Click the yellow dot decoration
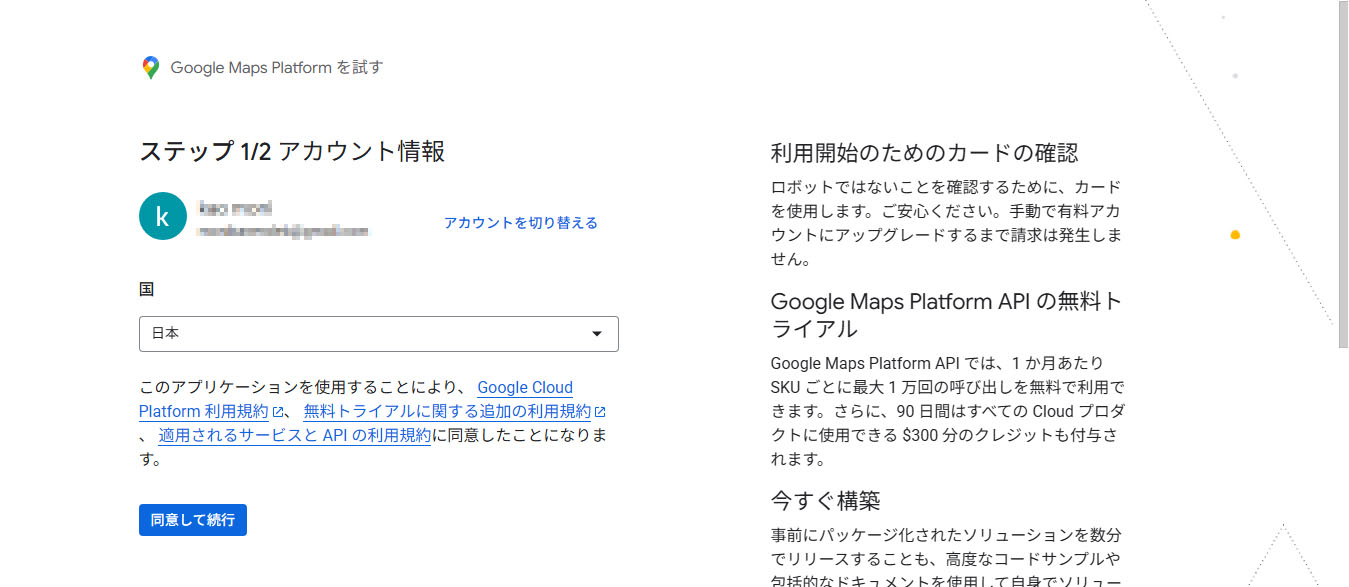Viewport: 1349px width, 587px height. [x=1235, y=235]
